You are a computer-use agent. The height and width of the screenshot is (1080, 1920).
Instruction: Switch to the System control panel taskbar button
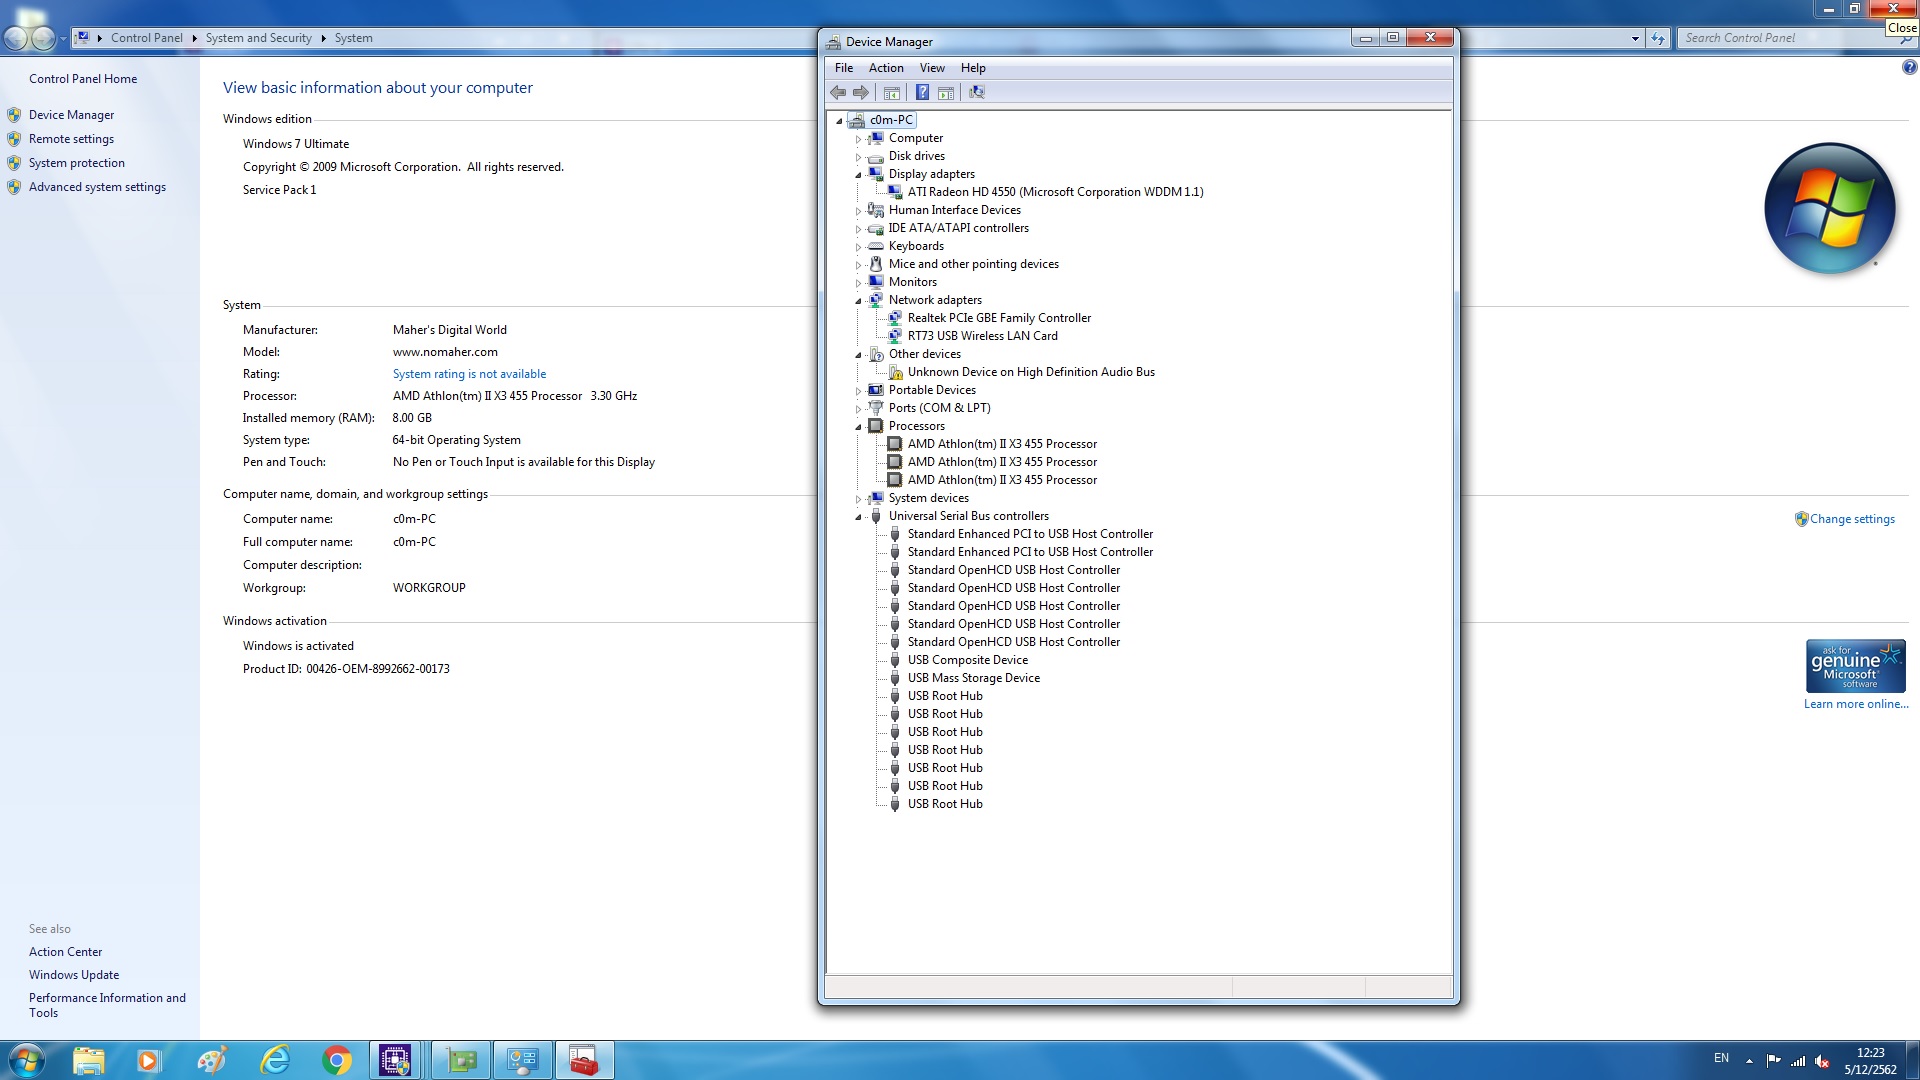(x=523, y=1060)
